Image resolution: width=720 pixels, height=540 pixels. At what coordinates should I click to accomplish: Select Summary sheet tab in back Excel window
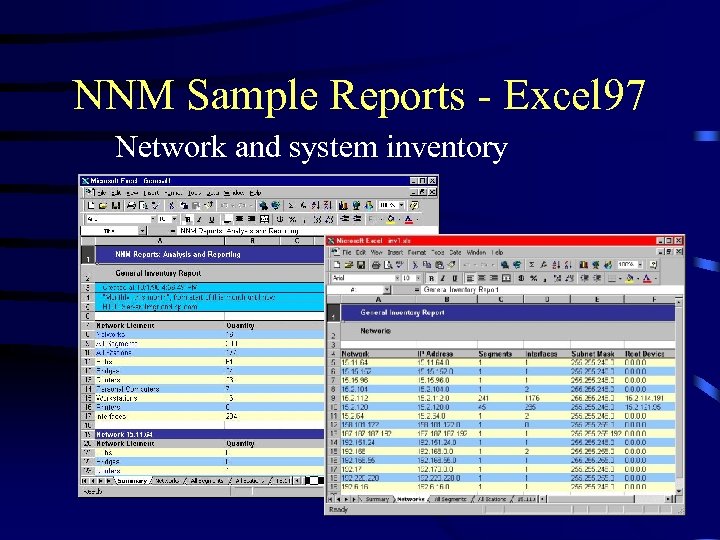[131, 481]
